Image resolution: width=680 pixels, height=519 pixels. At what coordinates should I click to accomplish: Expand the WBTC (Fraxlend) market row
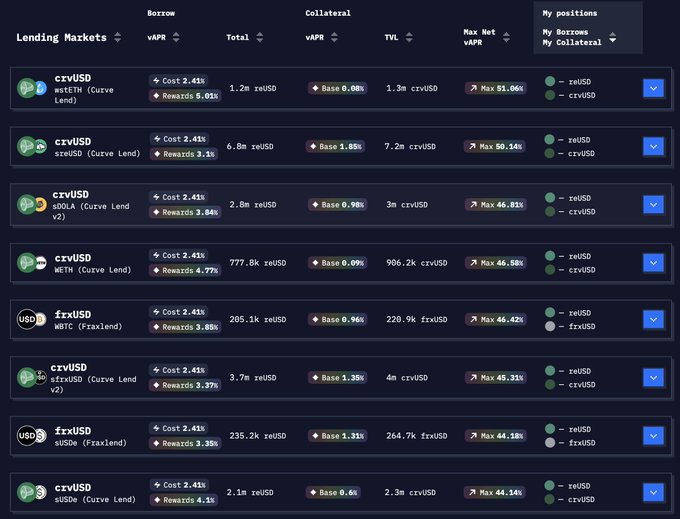click(654, 320)
